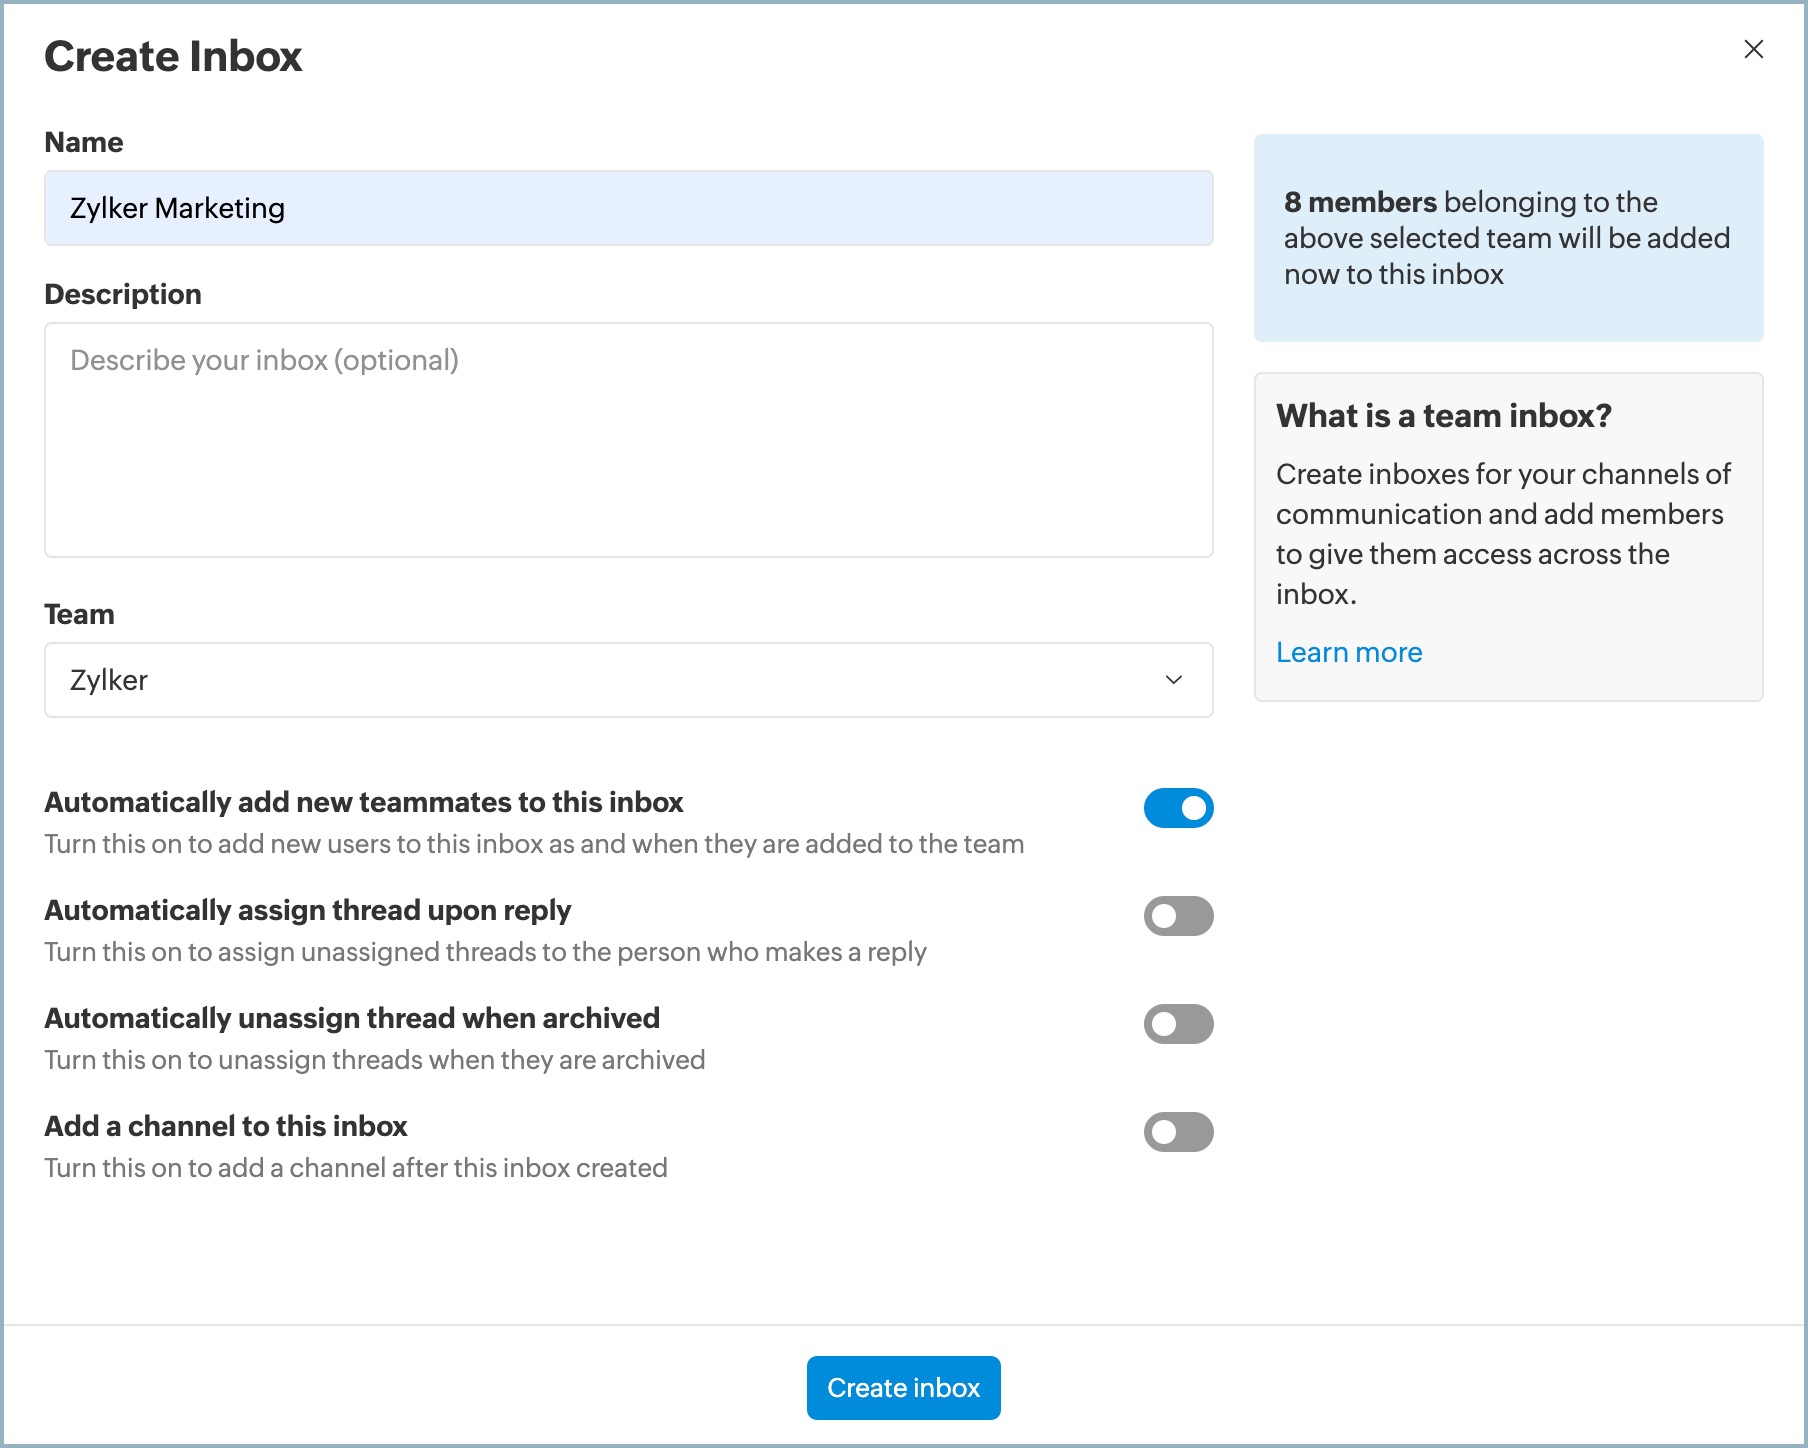Enable automatically assign thread upon reply

pyautogui.click(x=1178, y=916)
